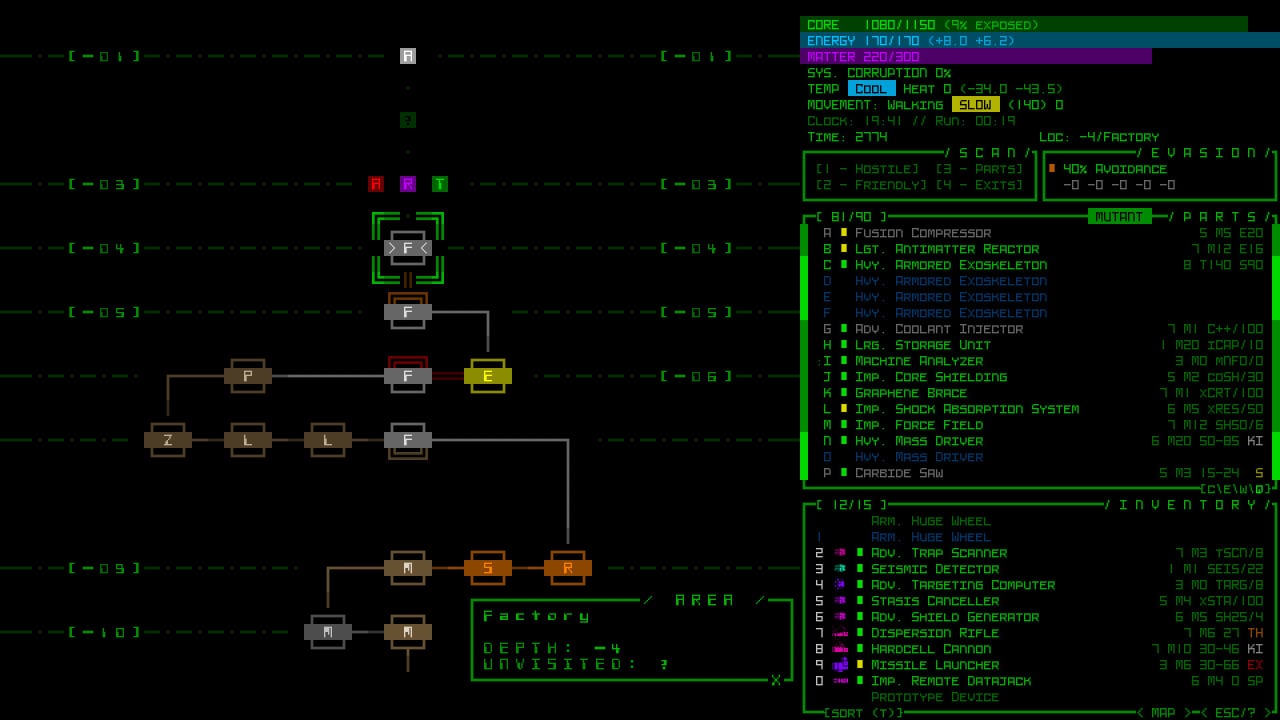This screenshot has height=720, width=1280.
Task: Click the Sort (T) inventory button
Action: pyautogui.click(x=863, y=712)
